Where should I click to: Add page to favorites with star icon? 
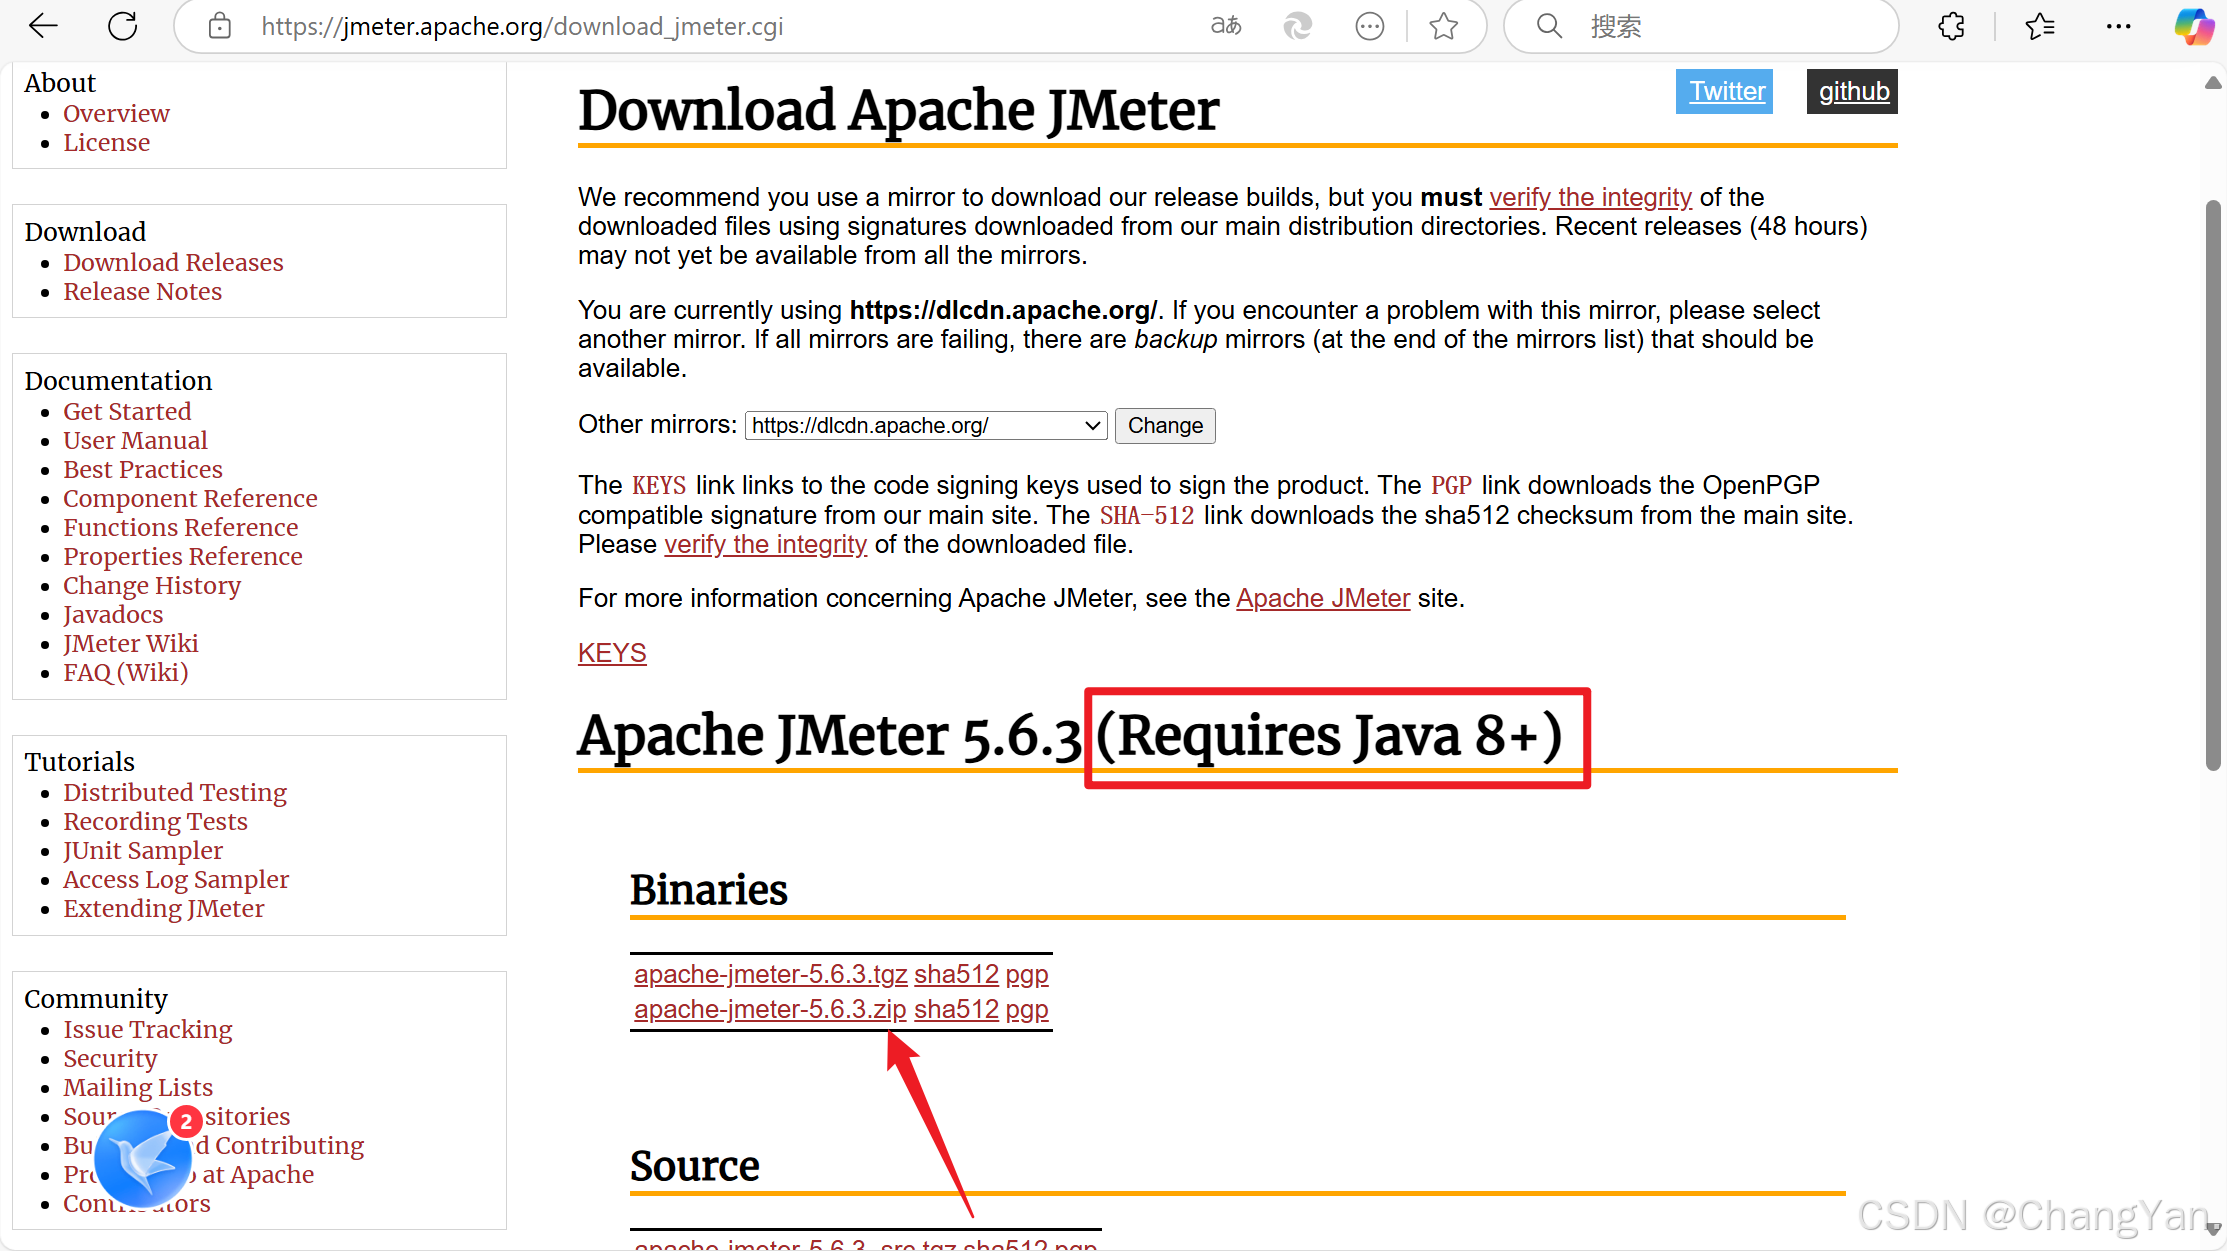[1443, 26]
